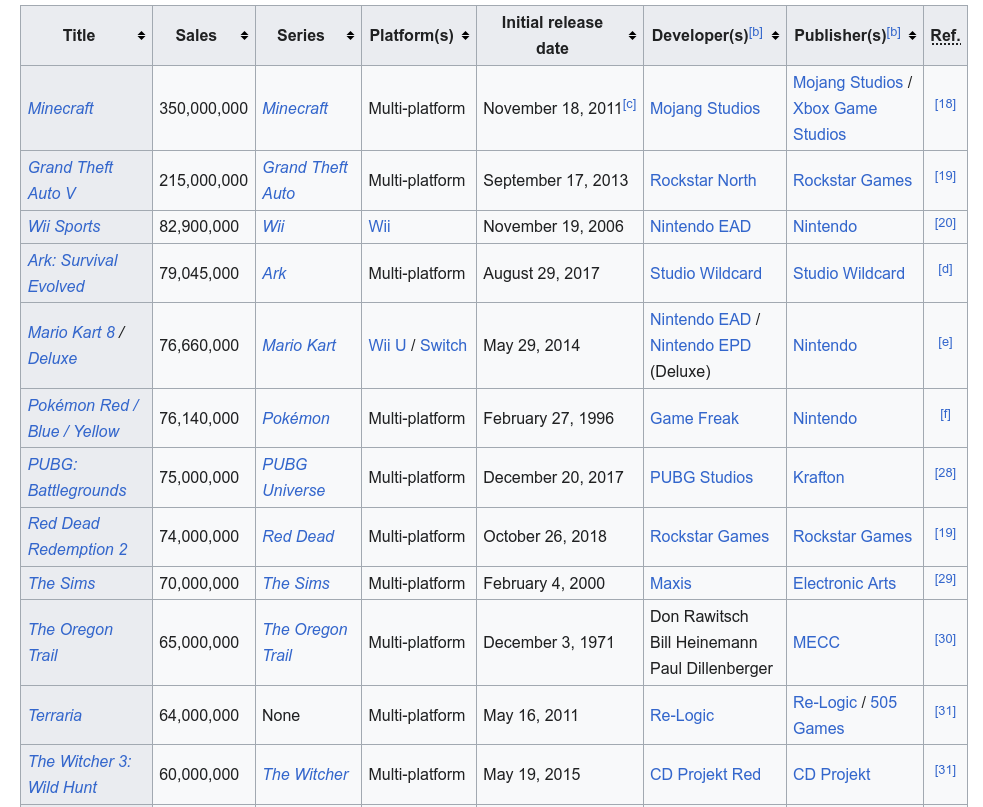The width and height of the screenshot is (983, 807).
Task: Open footnote [b] beside Developer(s) header
Action: (755, 32)
